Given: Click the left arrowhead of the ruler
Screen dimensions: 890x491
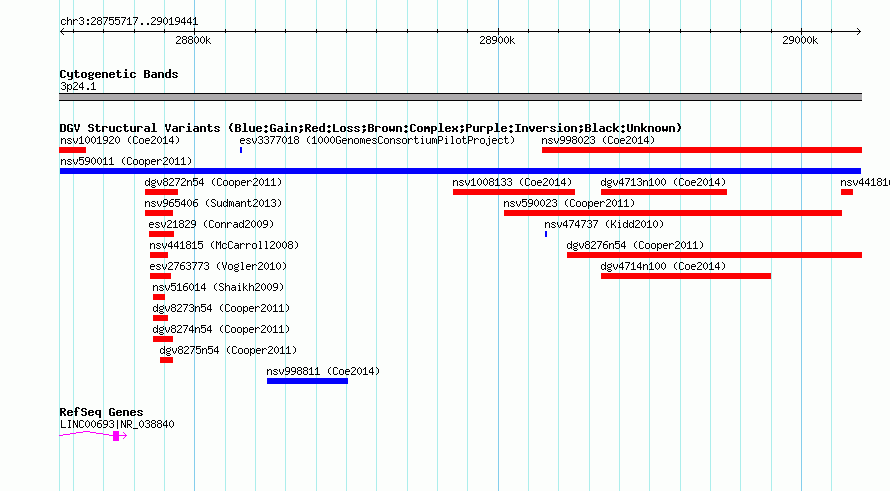Looking at the screenshot, I should click(x=63, y=32).
